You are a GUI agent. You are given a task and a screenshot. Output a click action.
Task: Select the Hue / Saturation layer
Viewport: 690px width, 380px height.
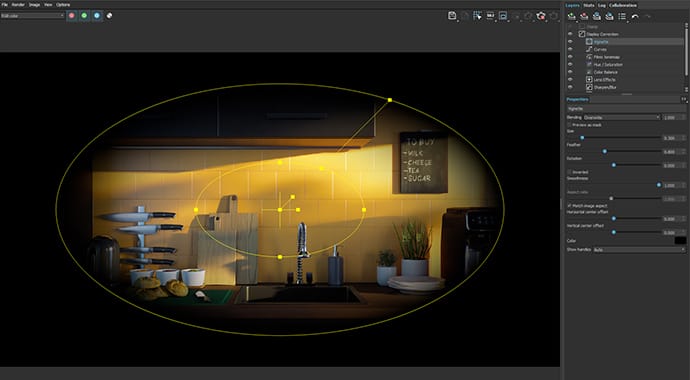click(x=608, y=64)
